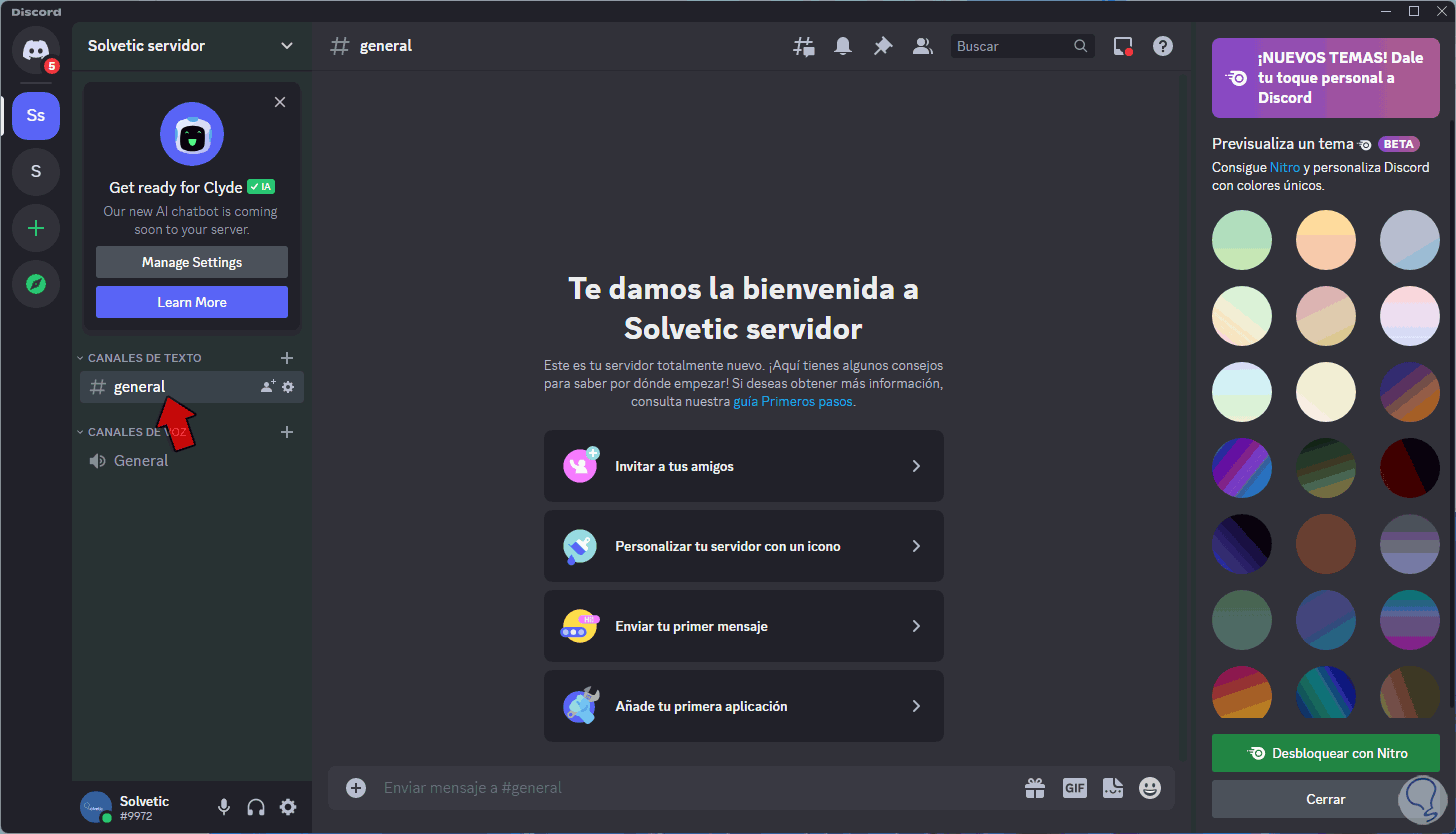Click the search magnifier icon

coord(1080,46)
